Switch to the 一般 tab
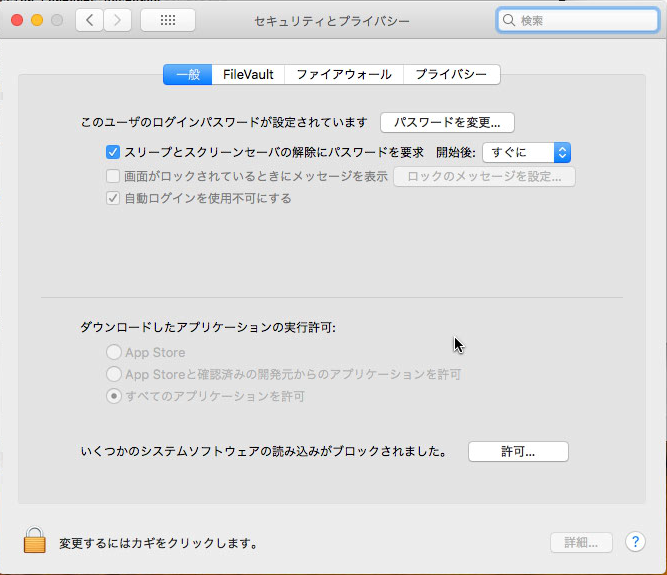 click(x=188, y=74)
